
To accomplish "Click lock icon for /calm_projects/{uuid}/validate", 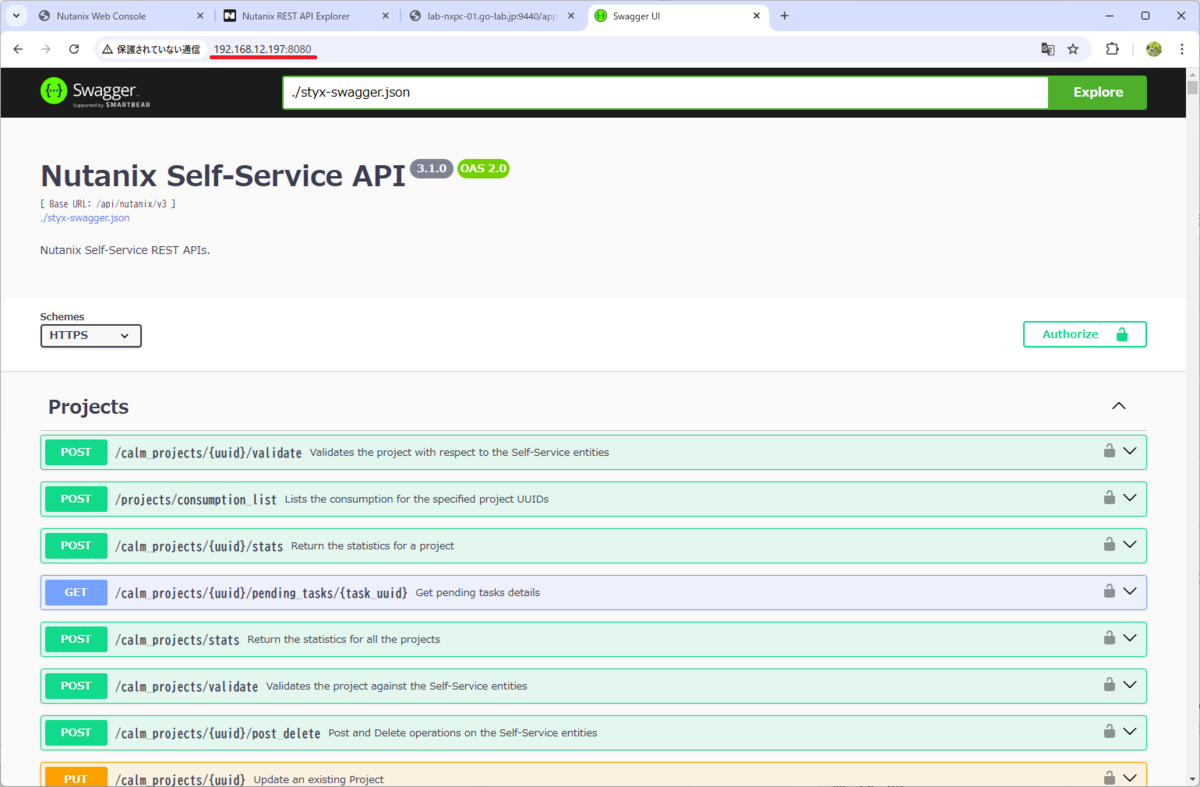I will (1109, 451).
